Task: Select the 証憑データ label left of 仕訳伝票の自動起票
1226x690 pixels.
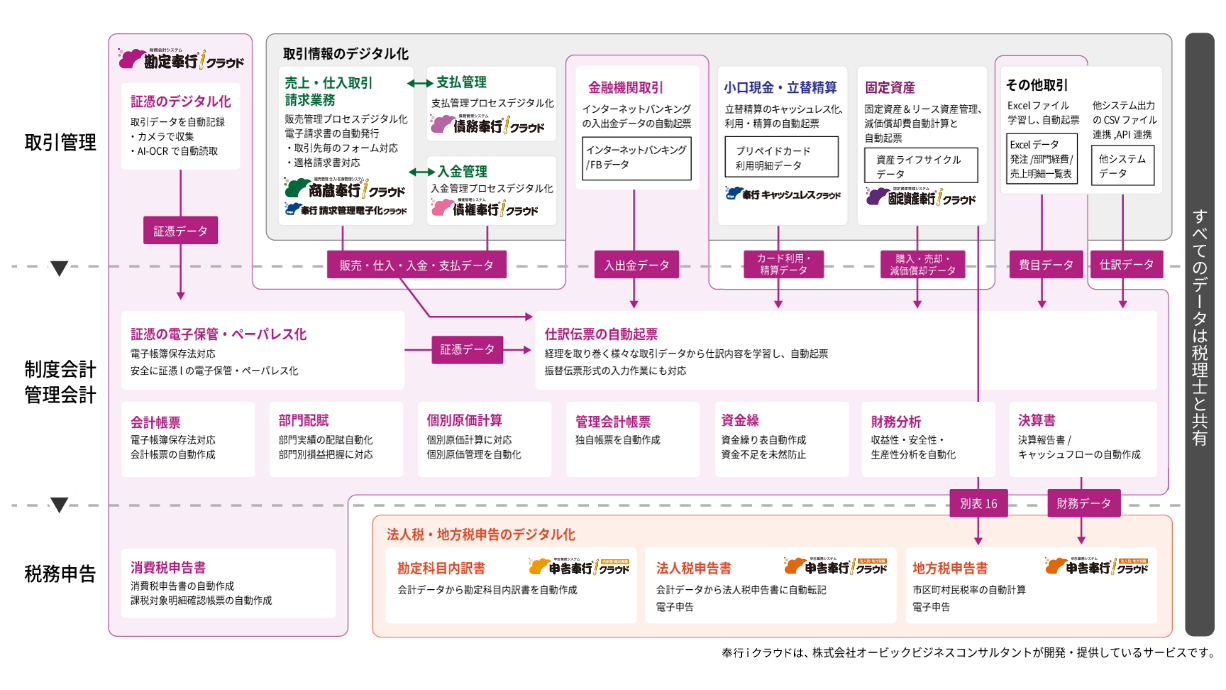Action: pos(469,350)
